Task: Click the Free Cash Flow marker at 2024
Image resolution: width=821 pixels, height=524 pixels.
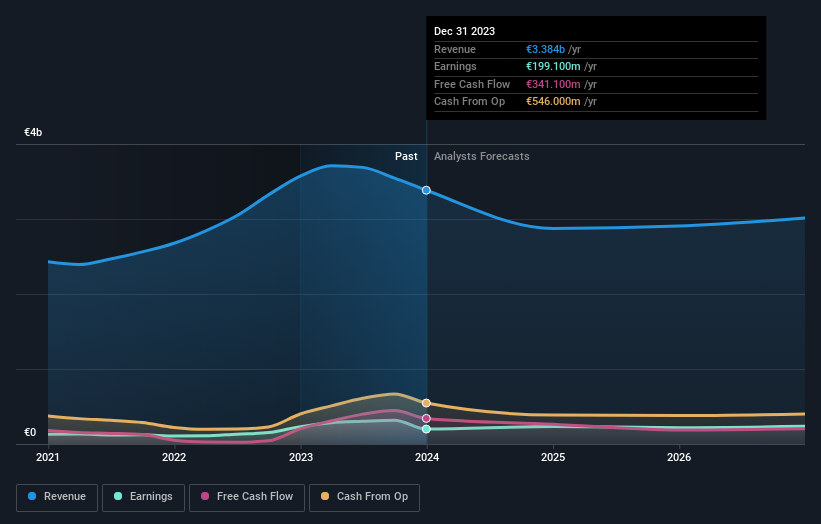Action: (x=426, y=418)
